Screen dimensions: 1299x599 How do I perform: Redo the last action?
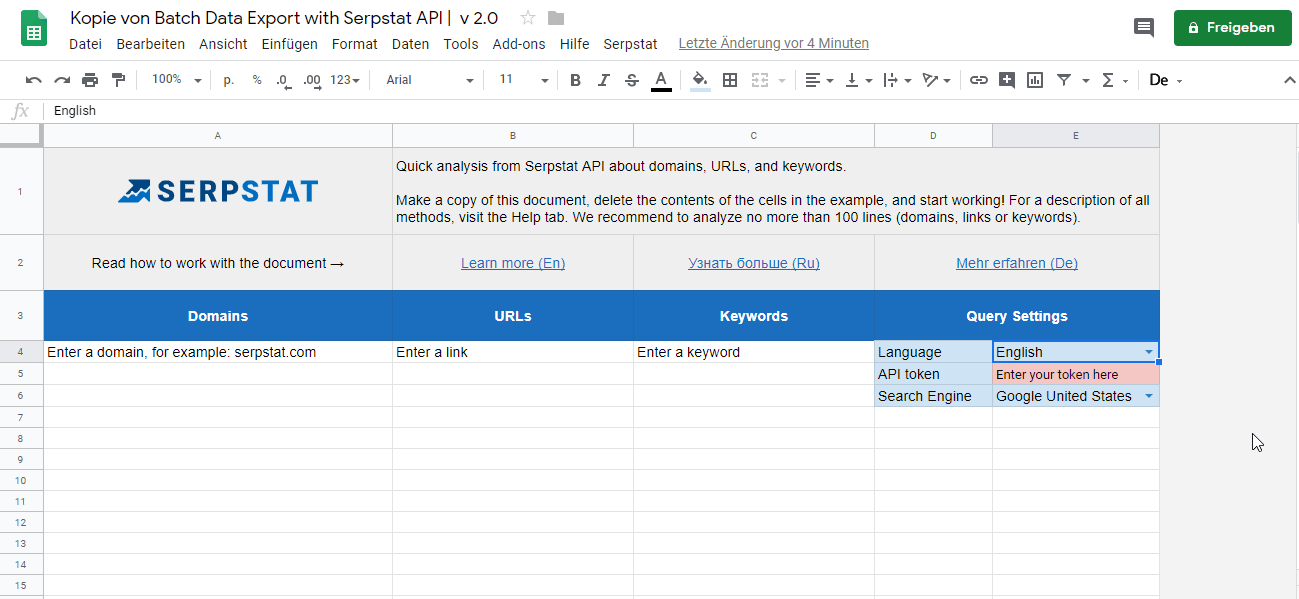tap(62, 80)
